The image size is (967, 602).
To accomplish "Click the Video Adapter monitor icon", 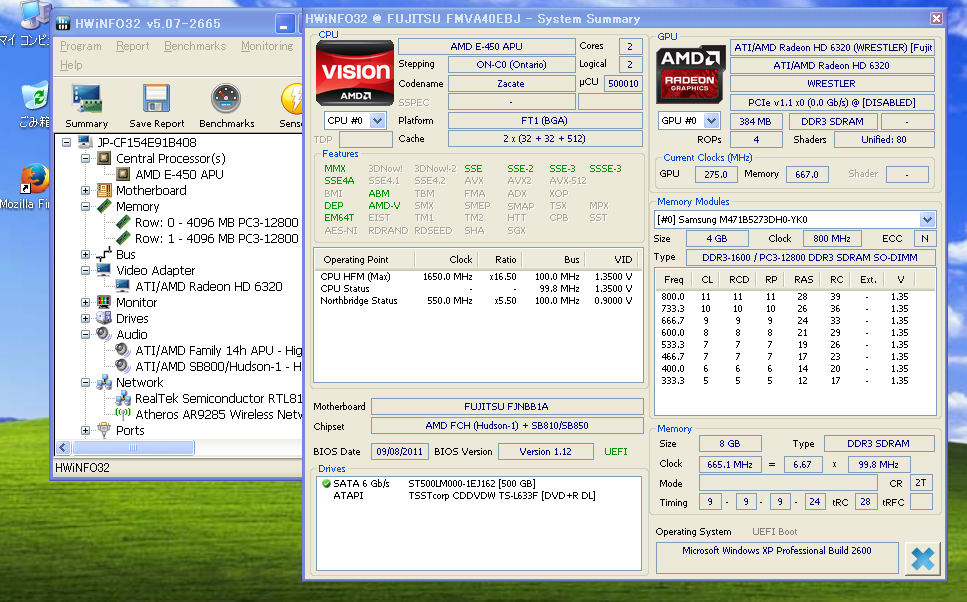I will tap(104, 270).
